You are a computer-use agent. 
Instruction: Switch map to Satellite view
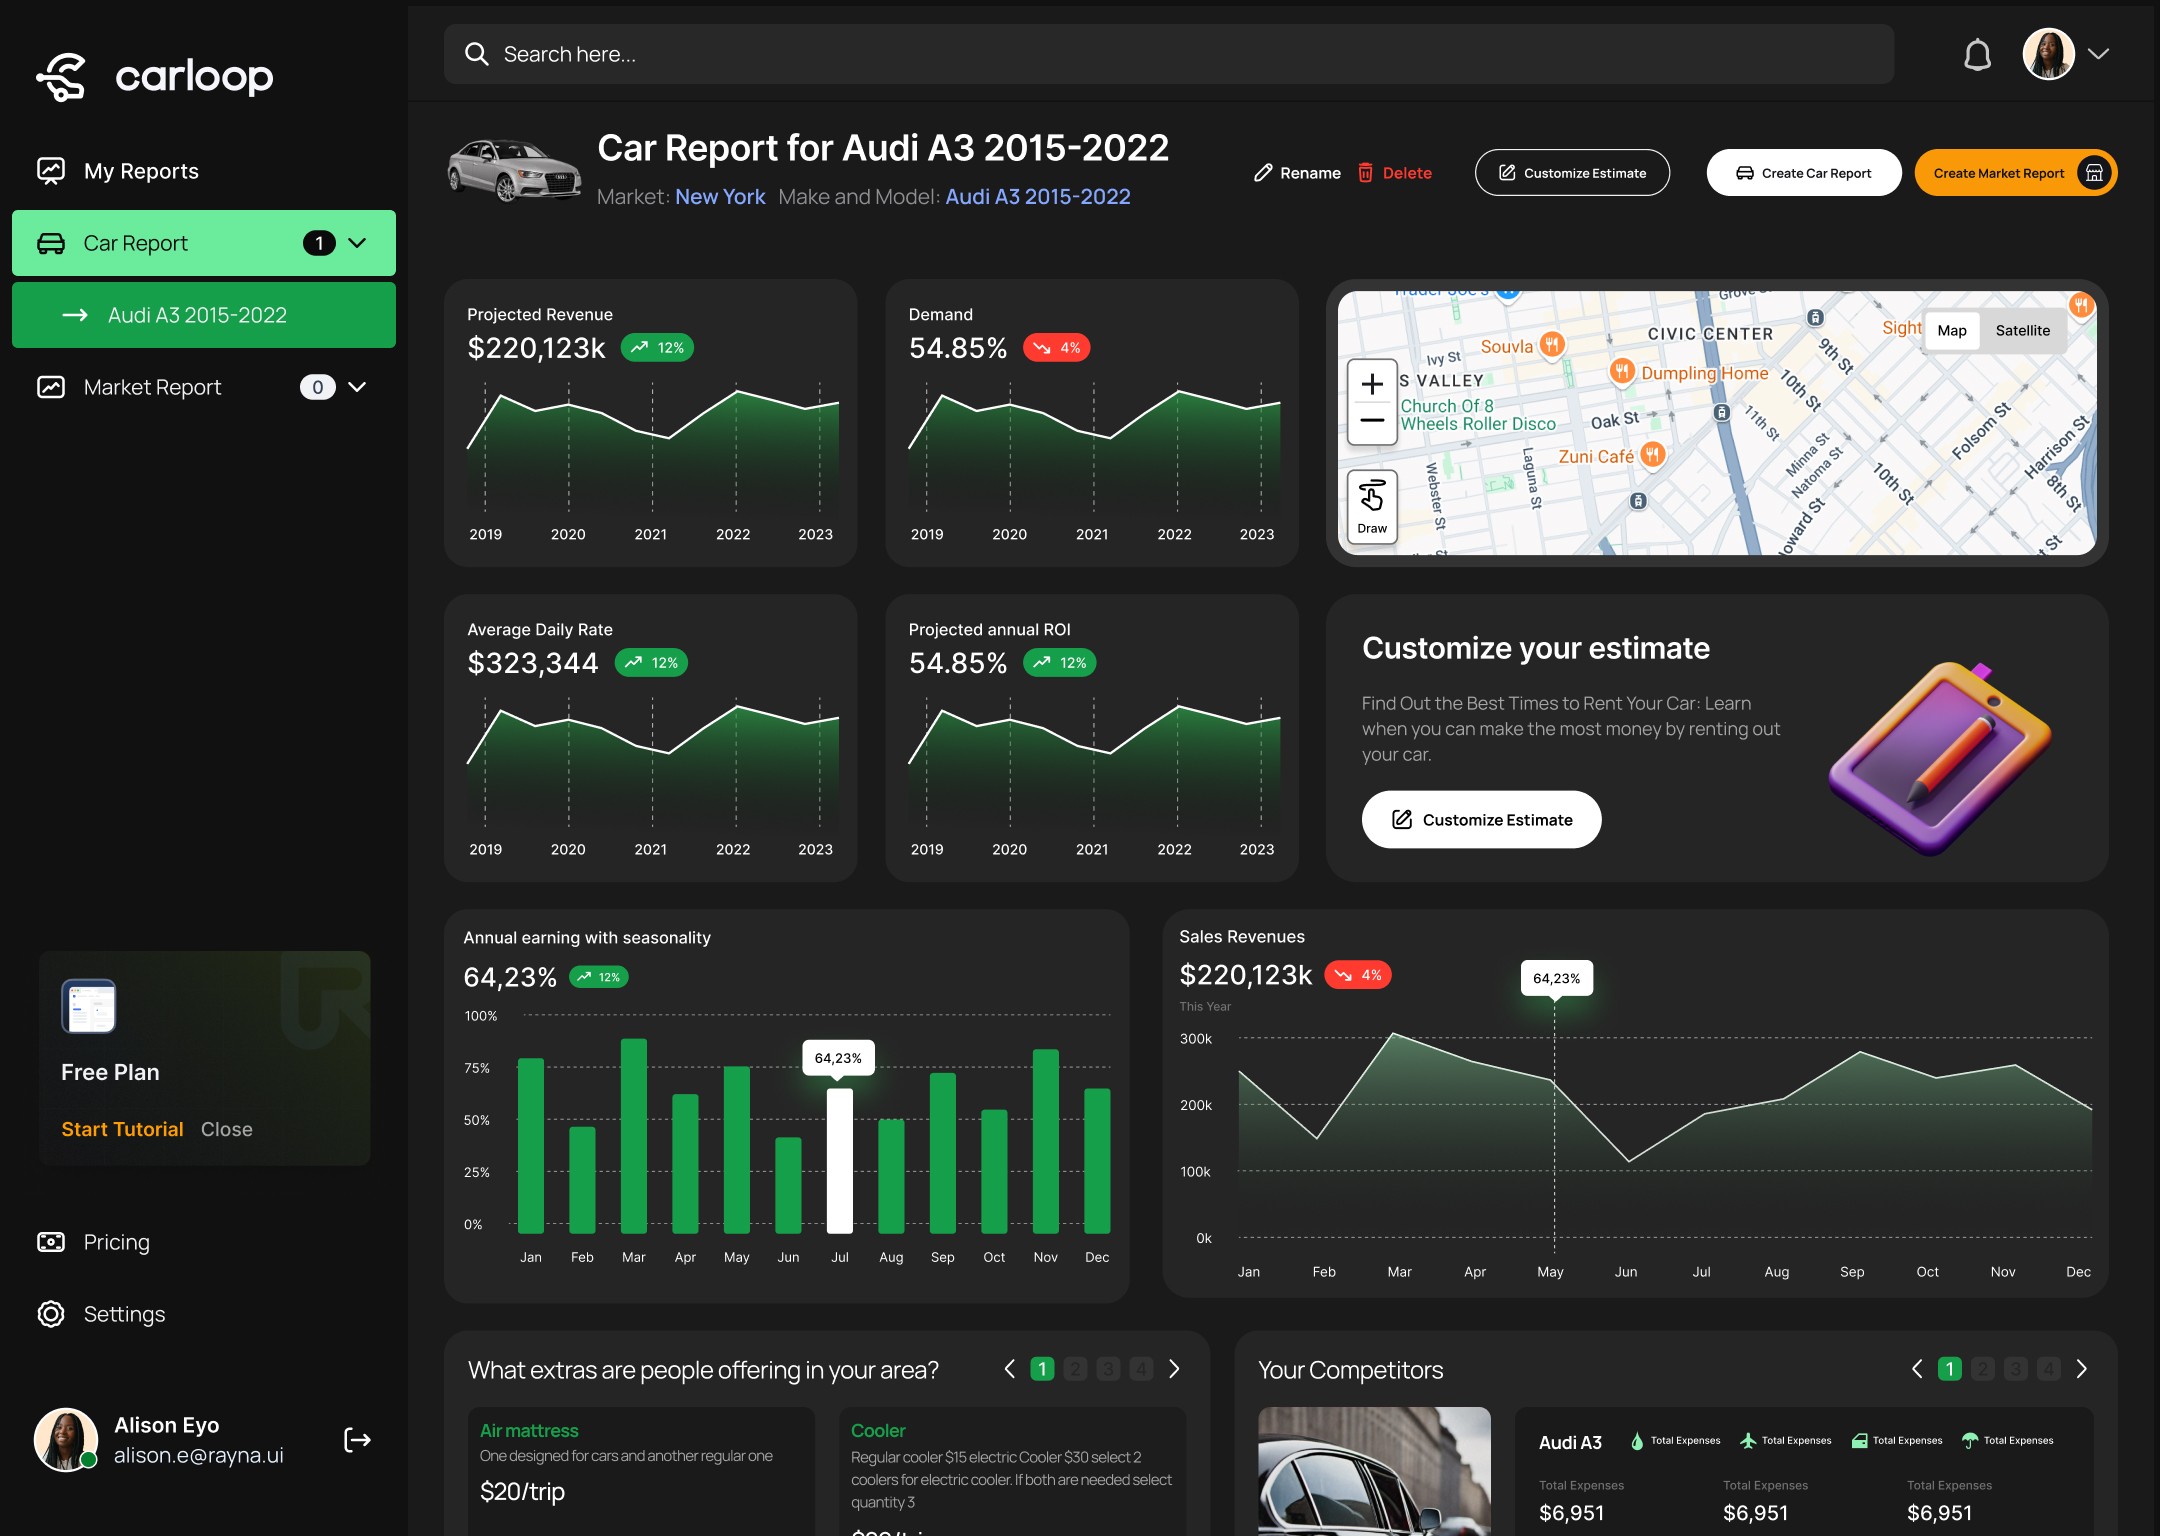point(2022,331)
